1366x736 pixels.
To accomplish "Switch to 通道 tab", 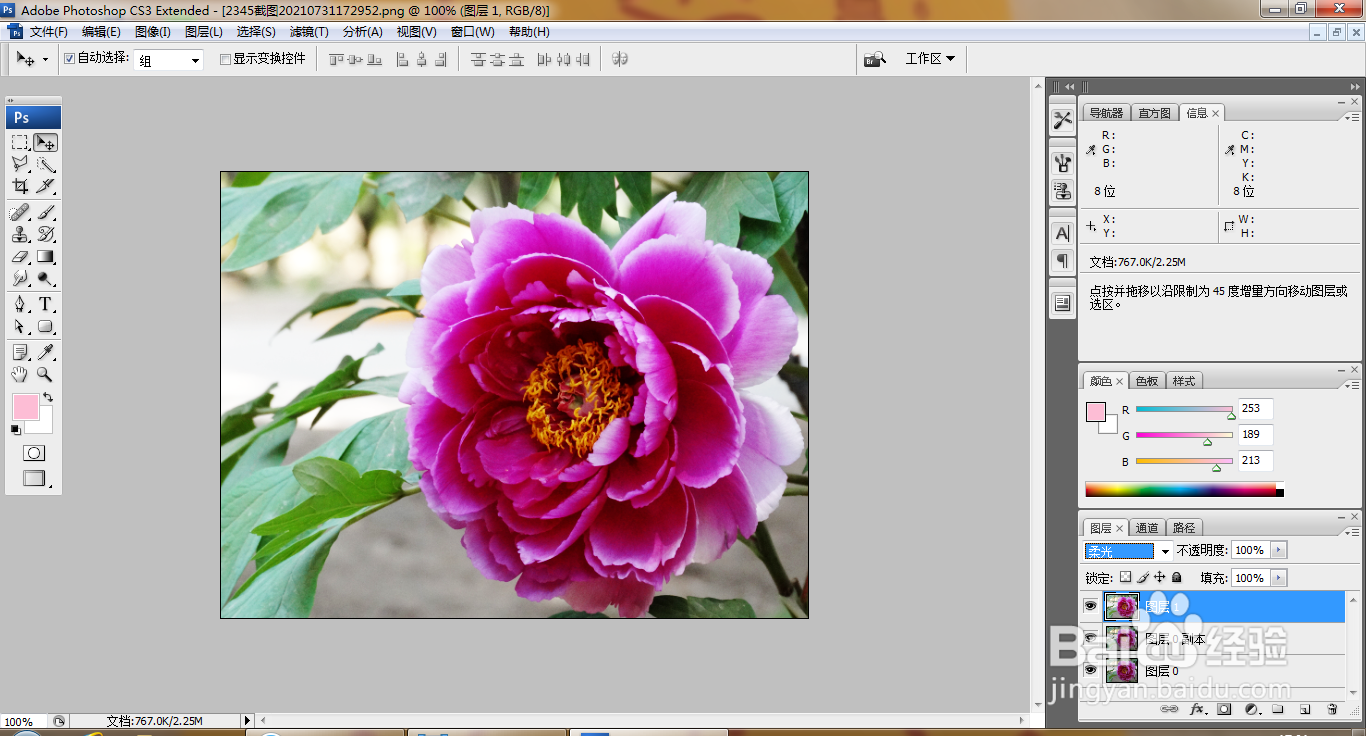I will click(x=1147, y=528).
